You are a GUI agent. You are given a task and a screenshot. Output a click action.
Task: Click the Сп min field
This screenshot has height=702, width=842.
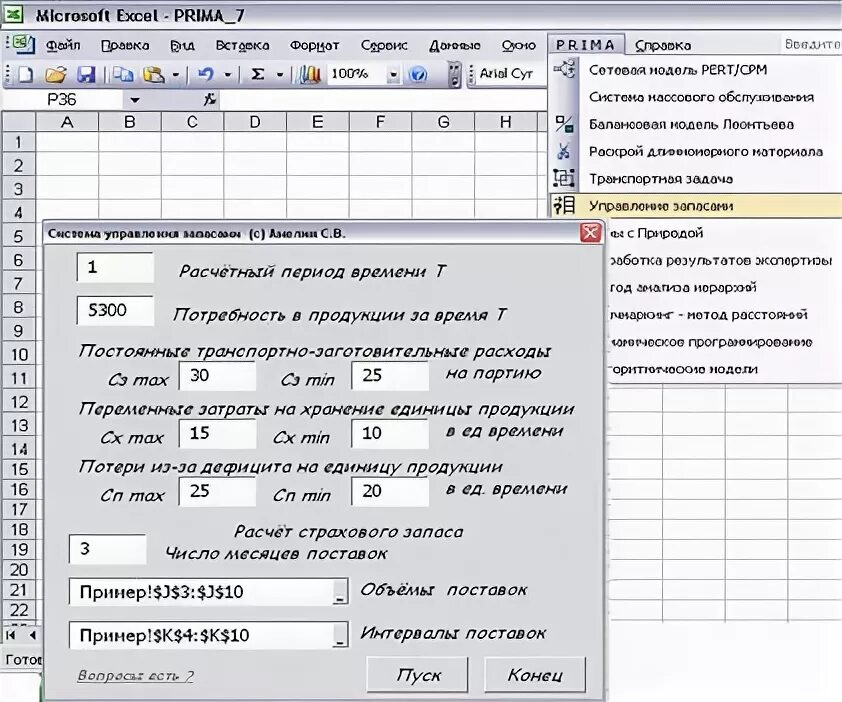[390, 491]
